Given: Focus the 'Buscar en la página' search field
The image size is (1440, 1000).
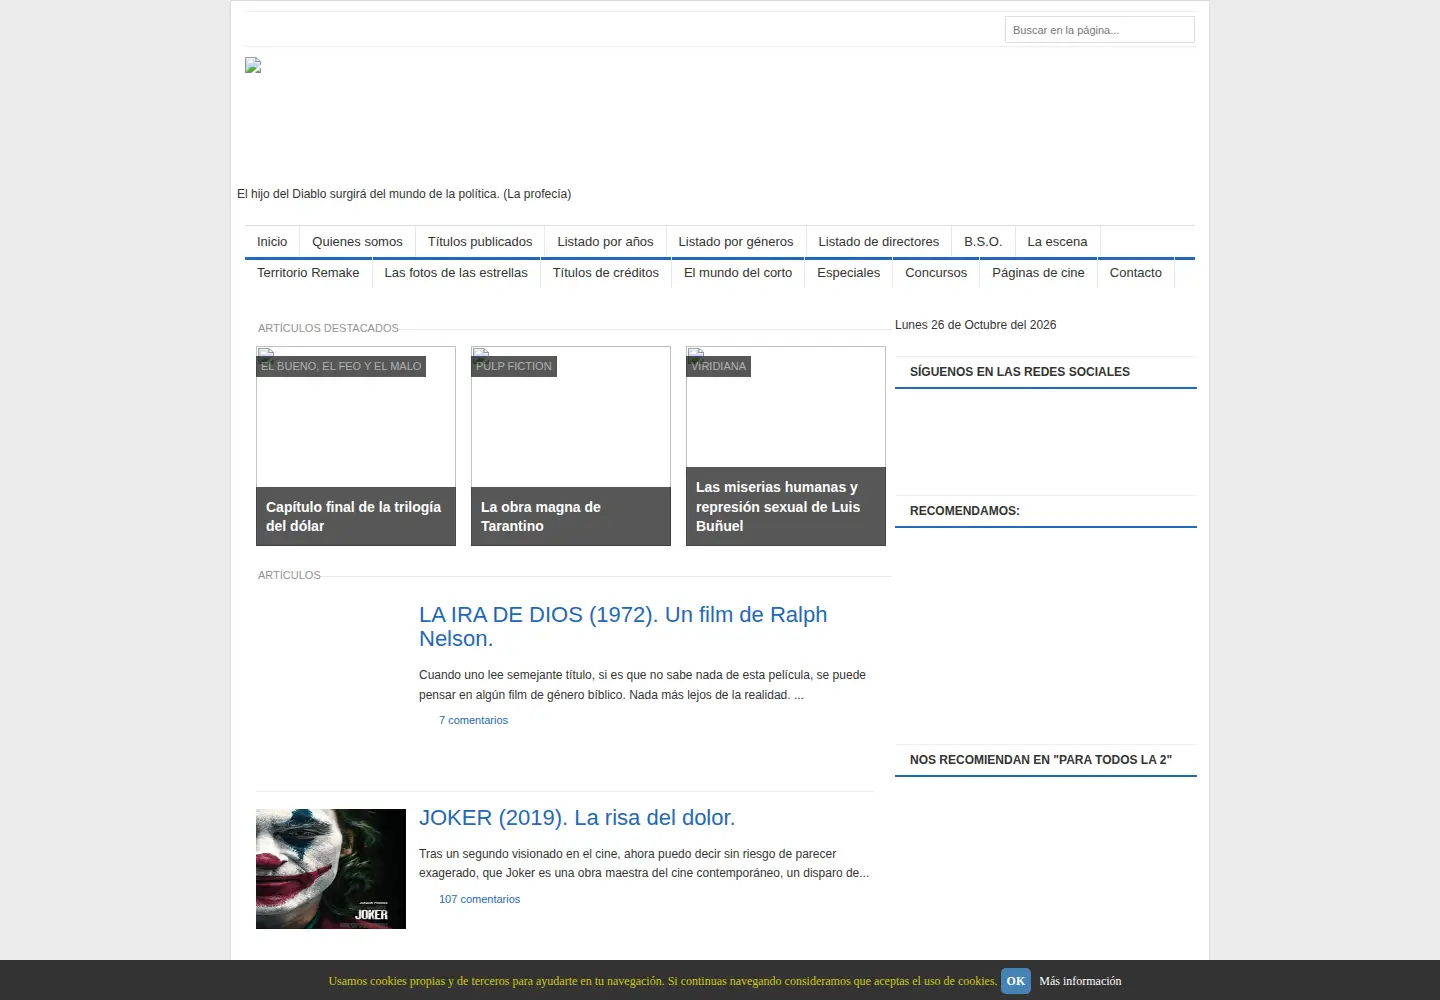Looking at the screenshot, I should (1099, 30).
